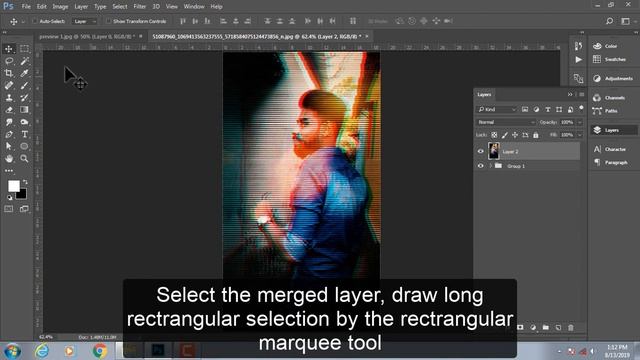Select the Eraser tool
Screen dimensions: 640x360
coord(9,110)
